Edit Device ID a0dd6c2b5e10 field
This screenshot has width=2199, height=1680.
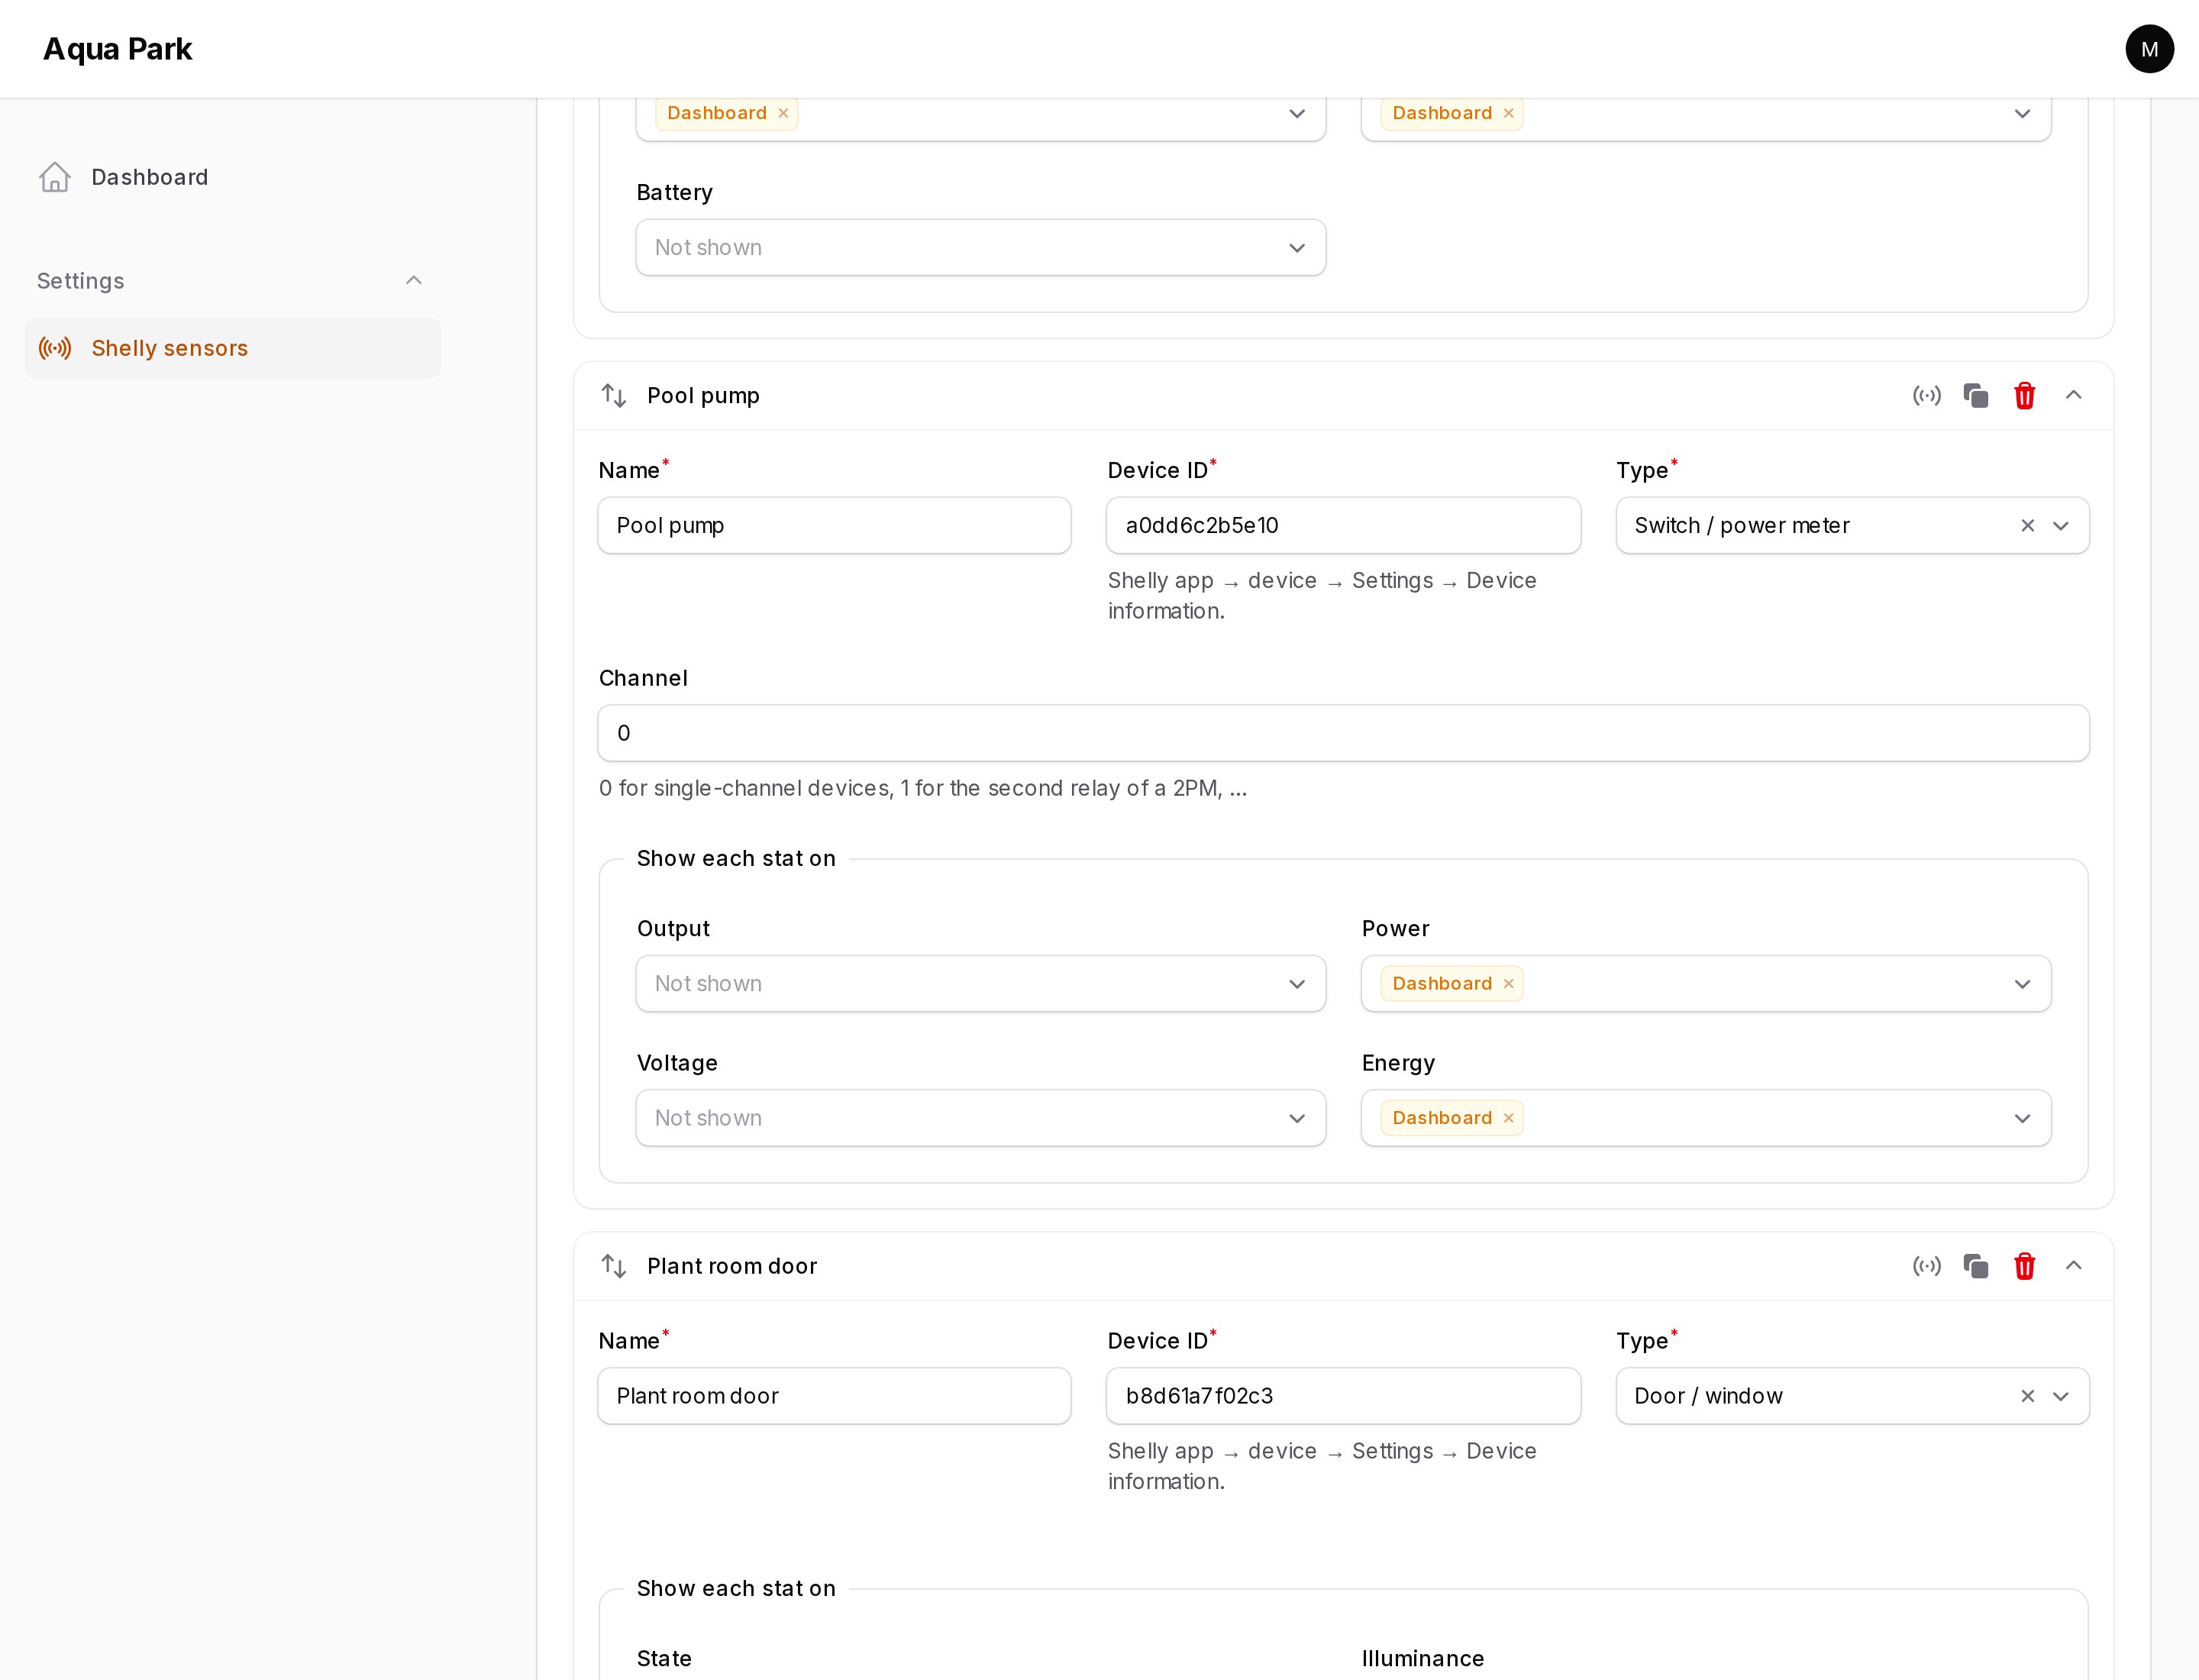coord(1343,525)
